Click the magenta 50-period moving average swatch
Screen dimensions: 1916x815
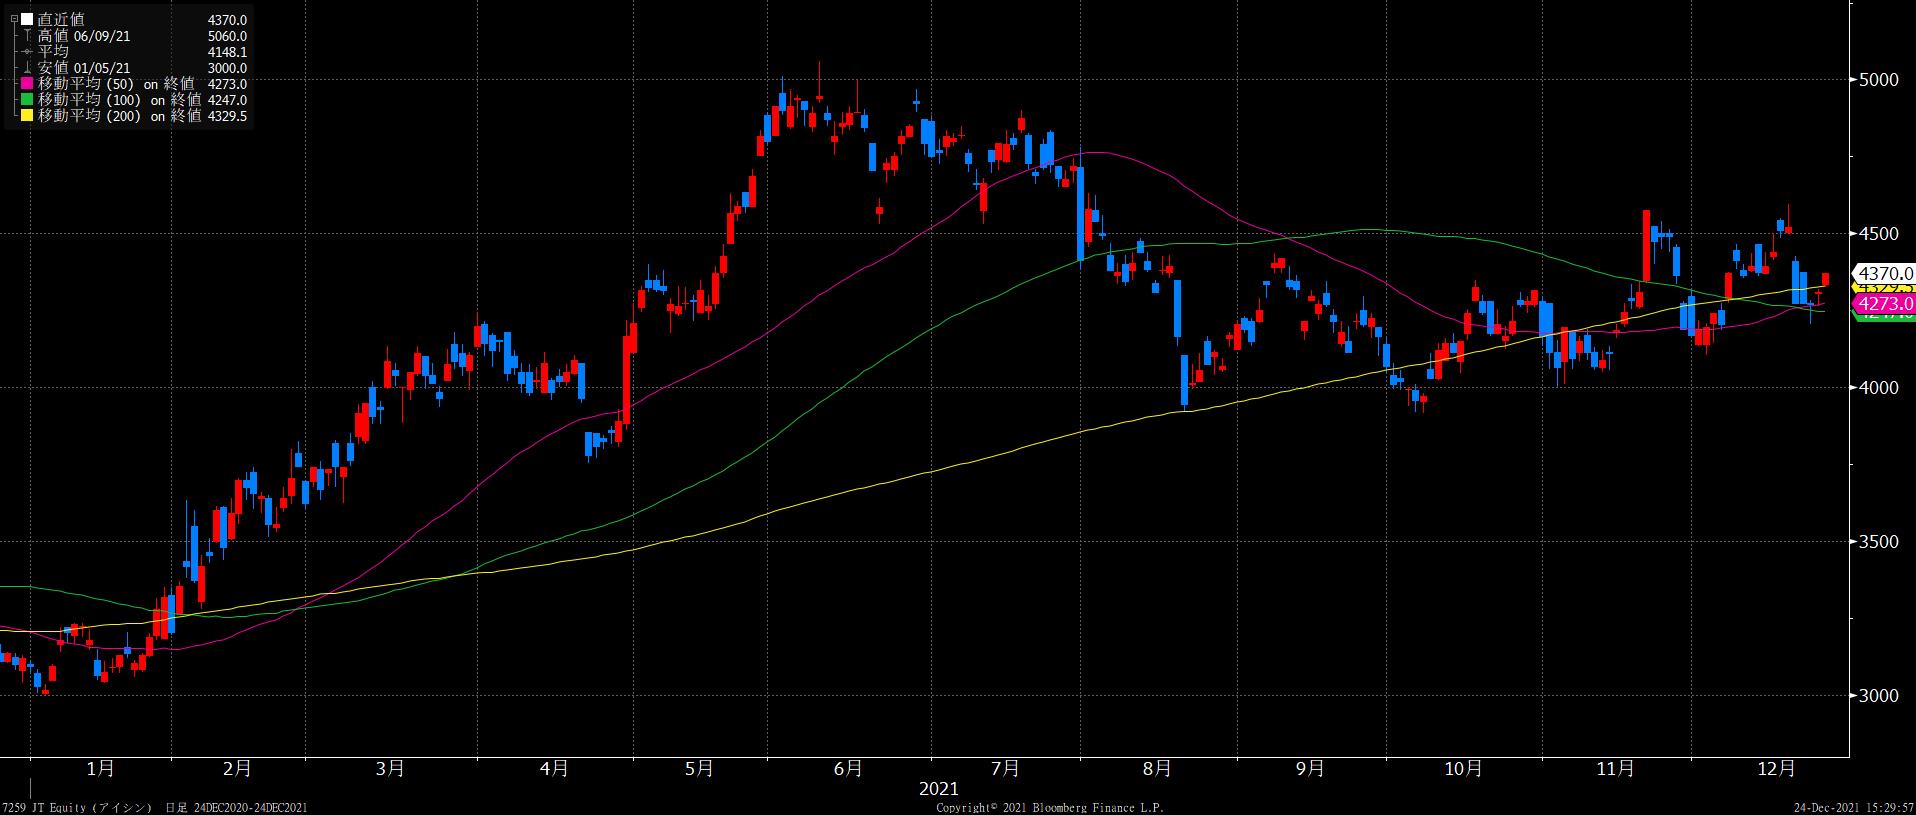coord(27,84)
